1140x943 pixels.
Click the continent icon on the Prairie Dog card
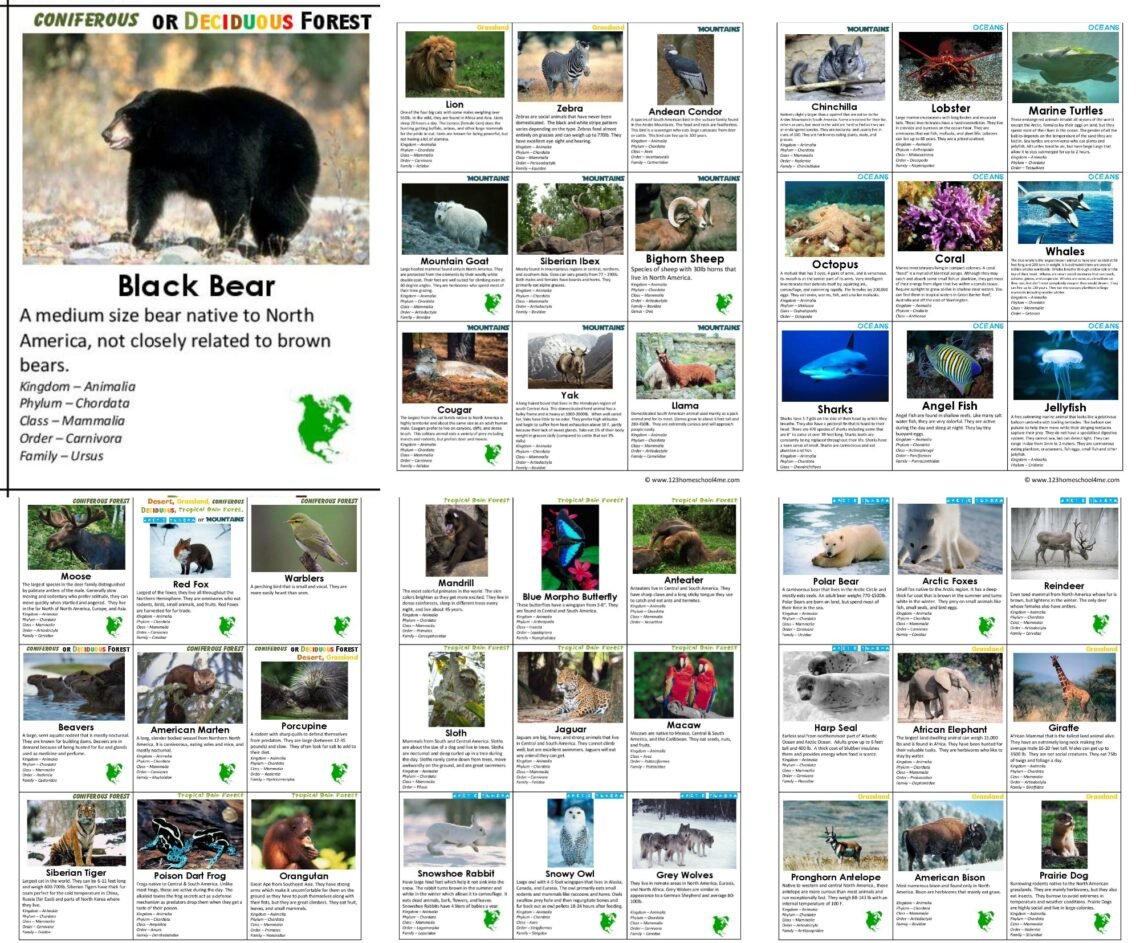click(1101, 920)
